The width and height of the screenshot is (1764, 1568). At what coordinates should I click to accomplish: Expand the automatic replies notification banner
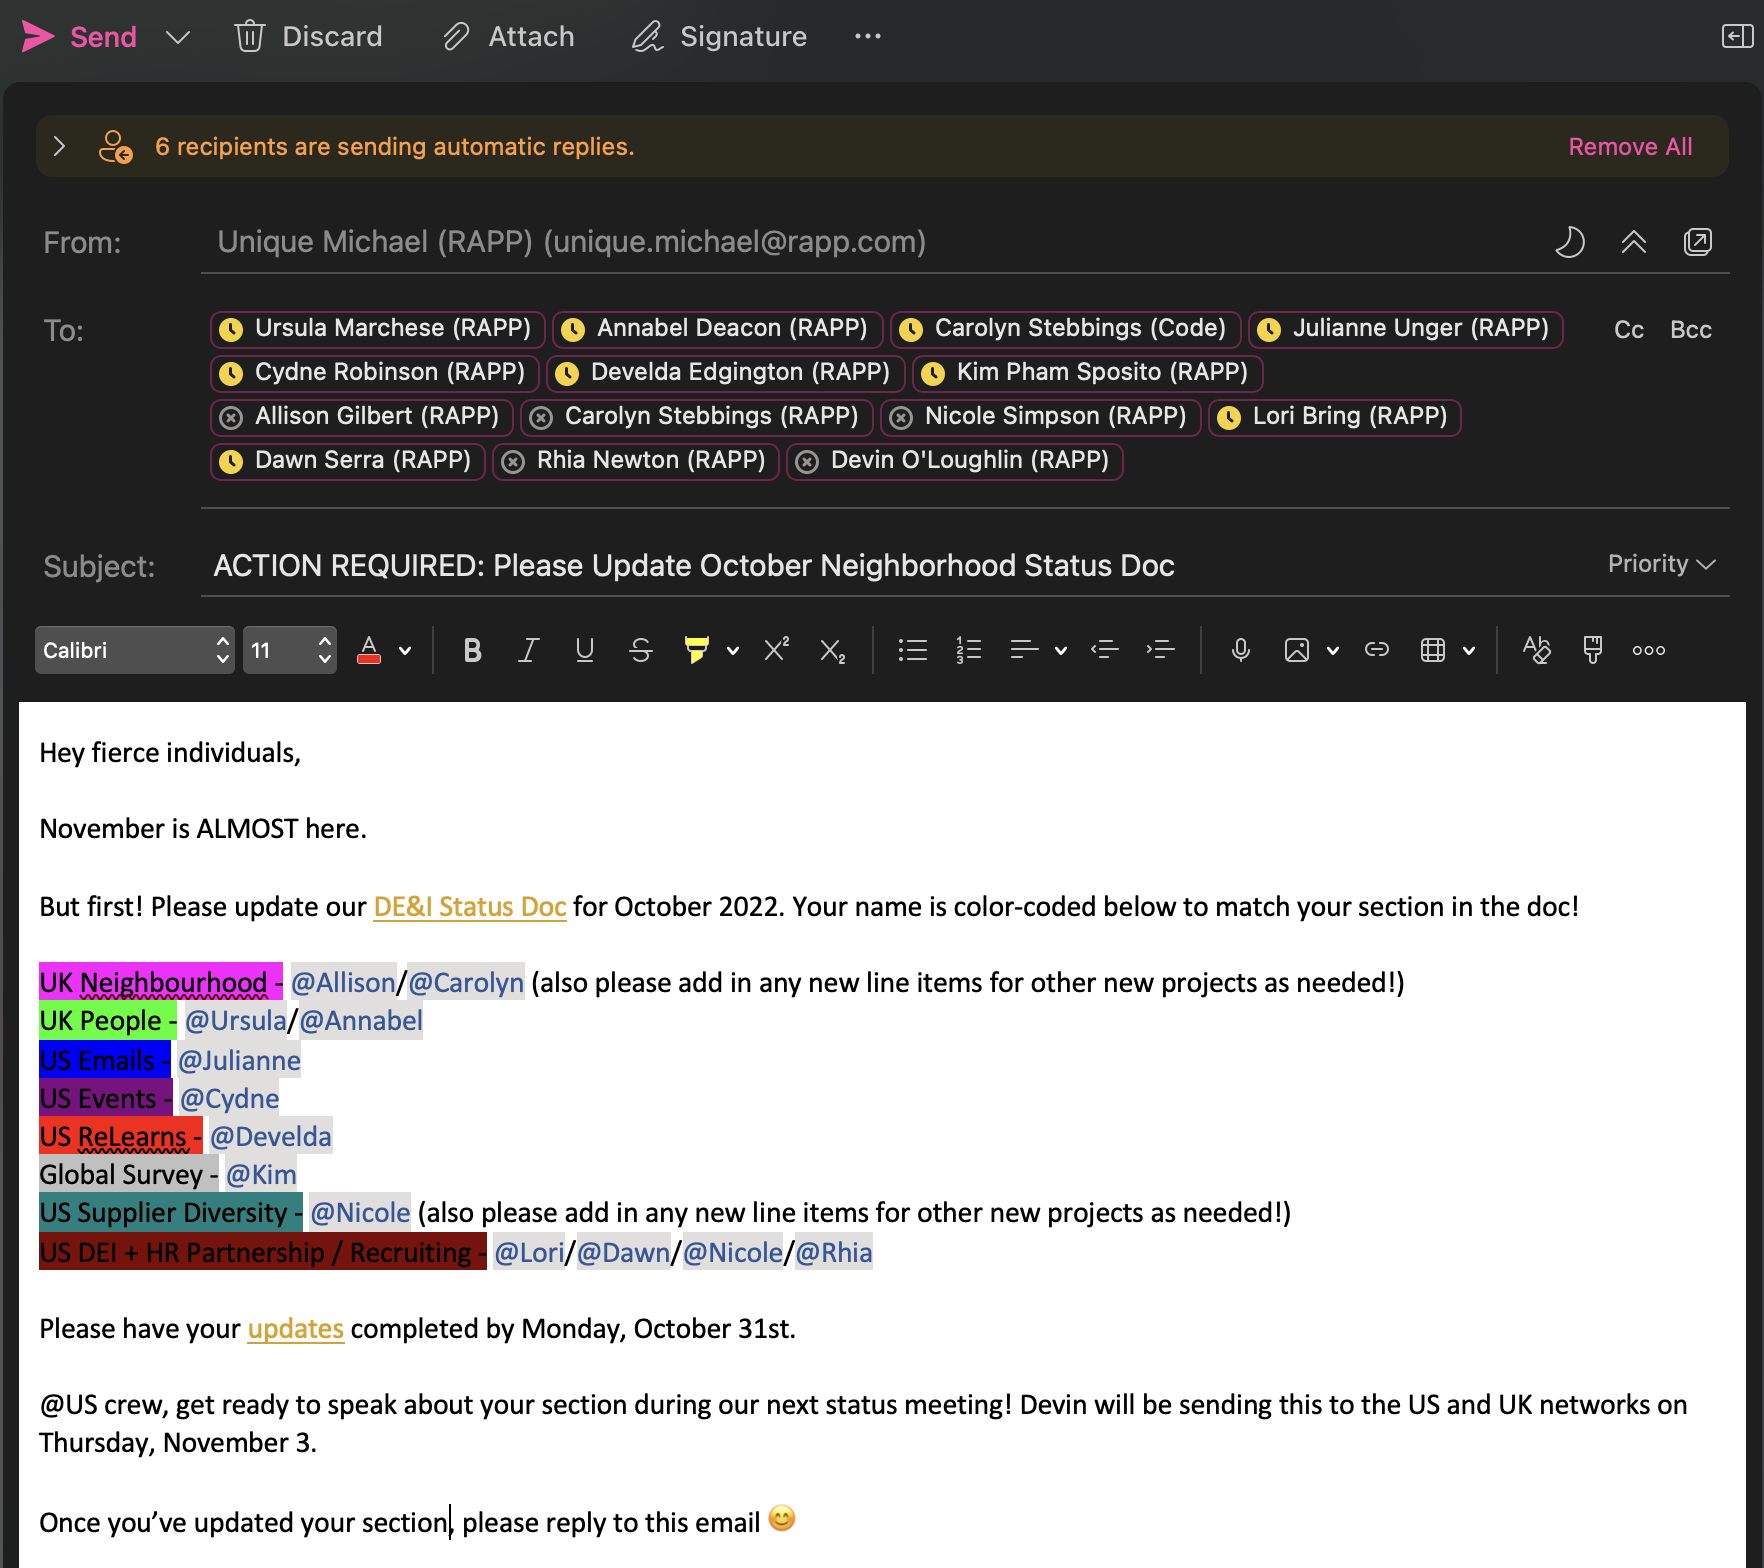[59, 146]
